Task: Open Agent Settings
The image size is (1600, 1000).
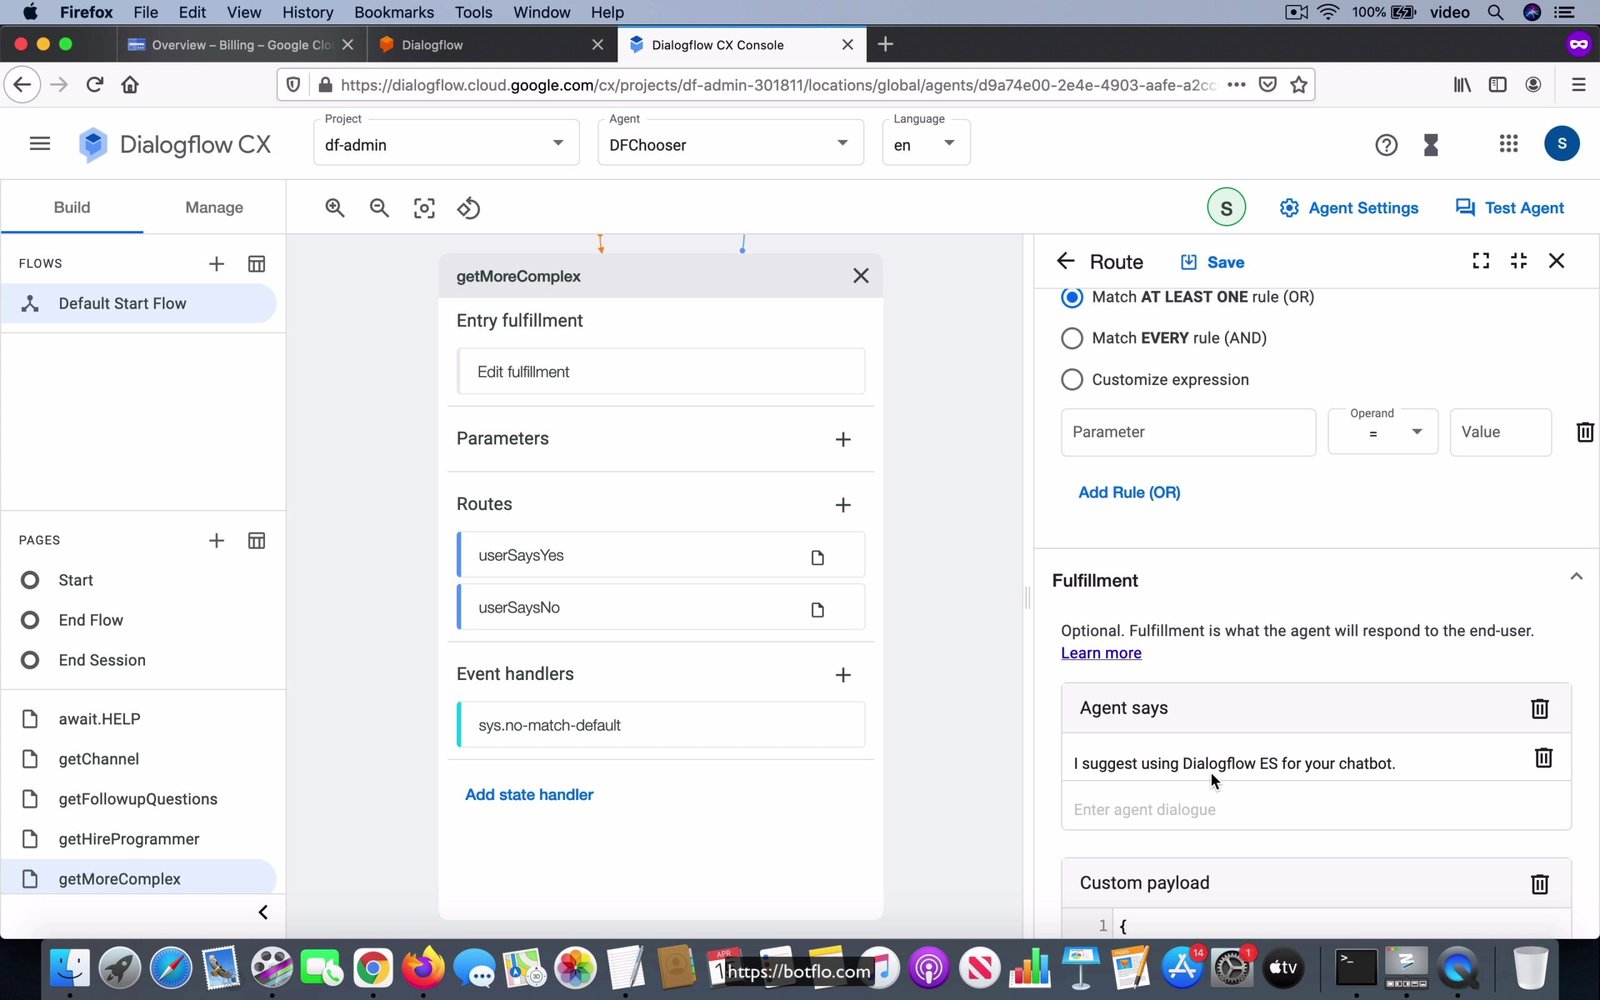Action: [x=1349, y=208]
